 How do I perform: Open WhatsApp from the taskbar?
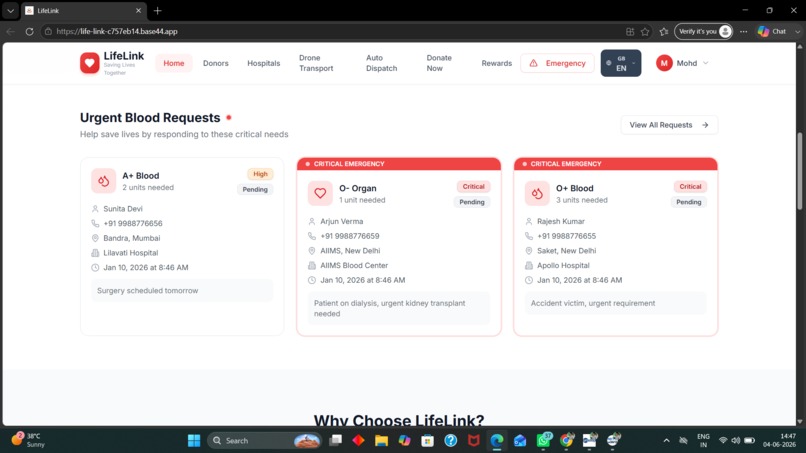(x=543, y=441)
